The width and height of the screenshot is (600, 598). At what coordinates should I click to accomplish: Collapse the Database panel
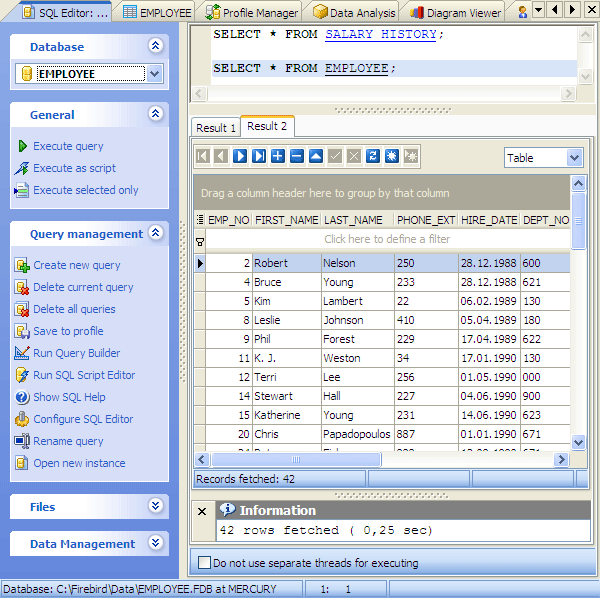[155, 46]
